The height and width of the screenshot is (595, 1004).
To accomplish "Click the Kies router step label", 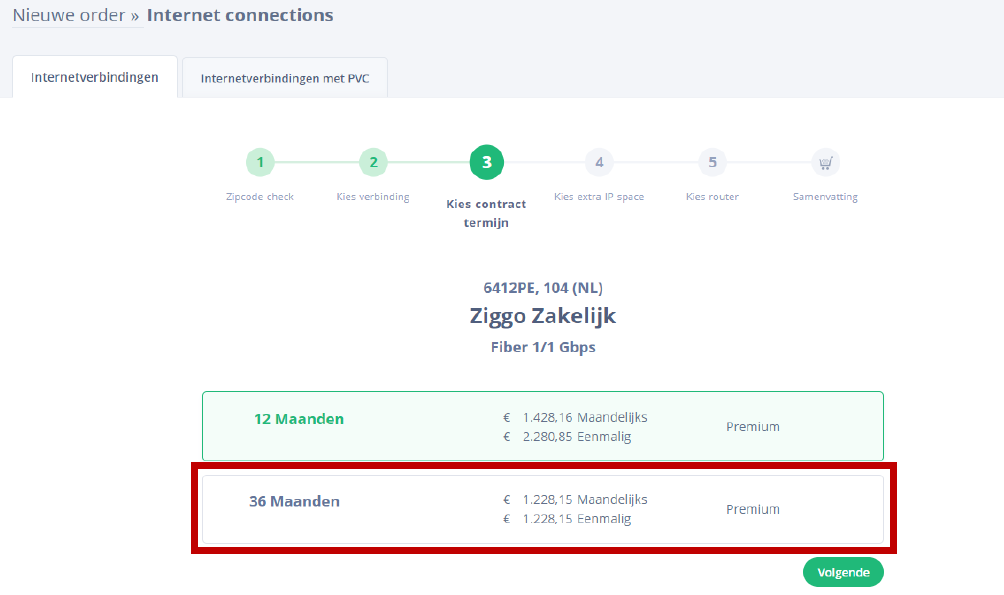I will [x=712, y=197].
